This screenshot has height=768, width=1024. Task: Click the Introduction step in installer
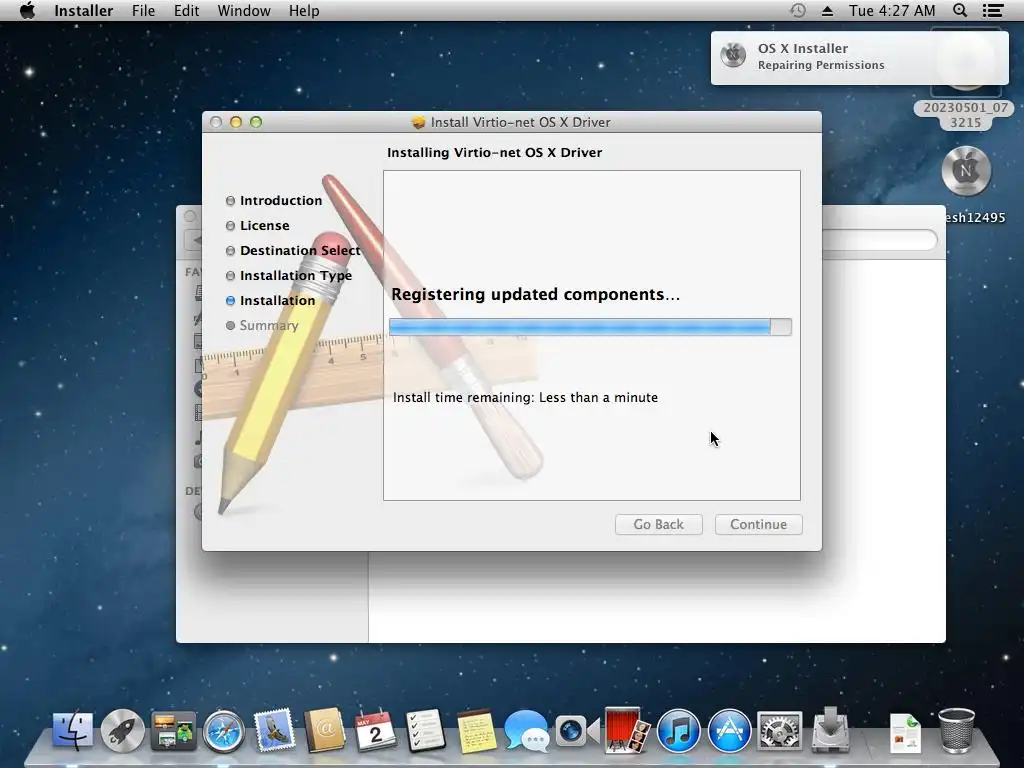[x=281, y=200]
